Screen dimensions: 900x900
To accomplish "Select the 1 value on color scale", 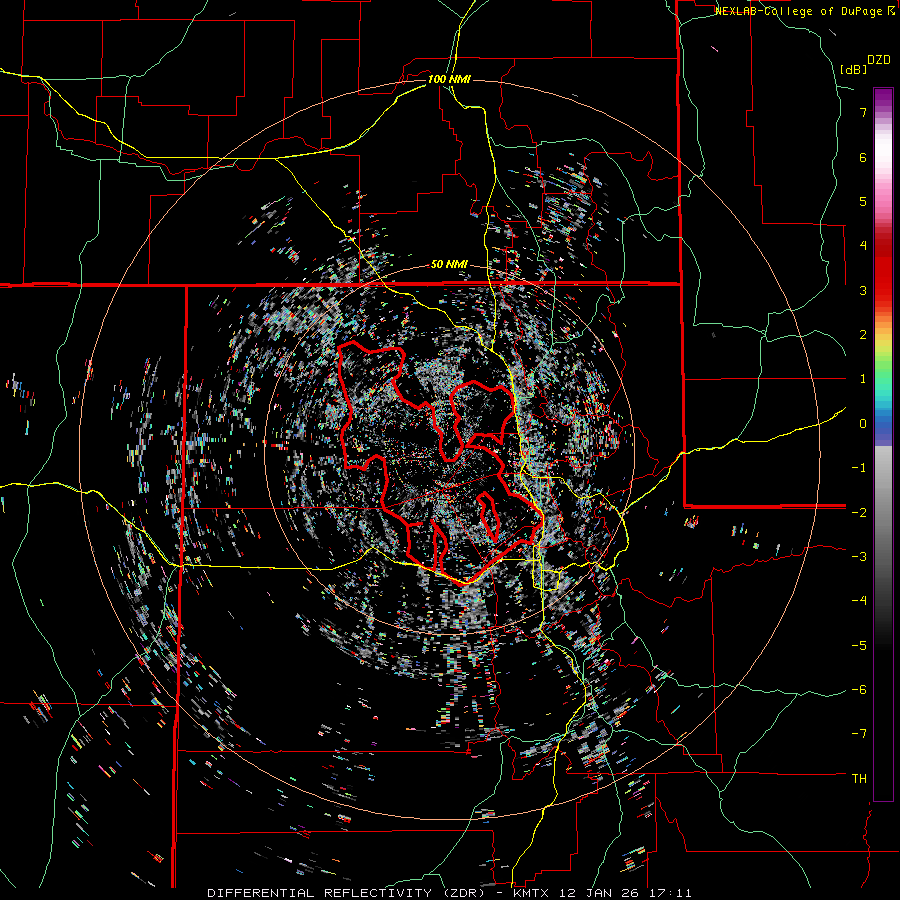I will 863,379.
